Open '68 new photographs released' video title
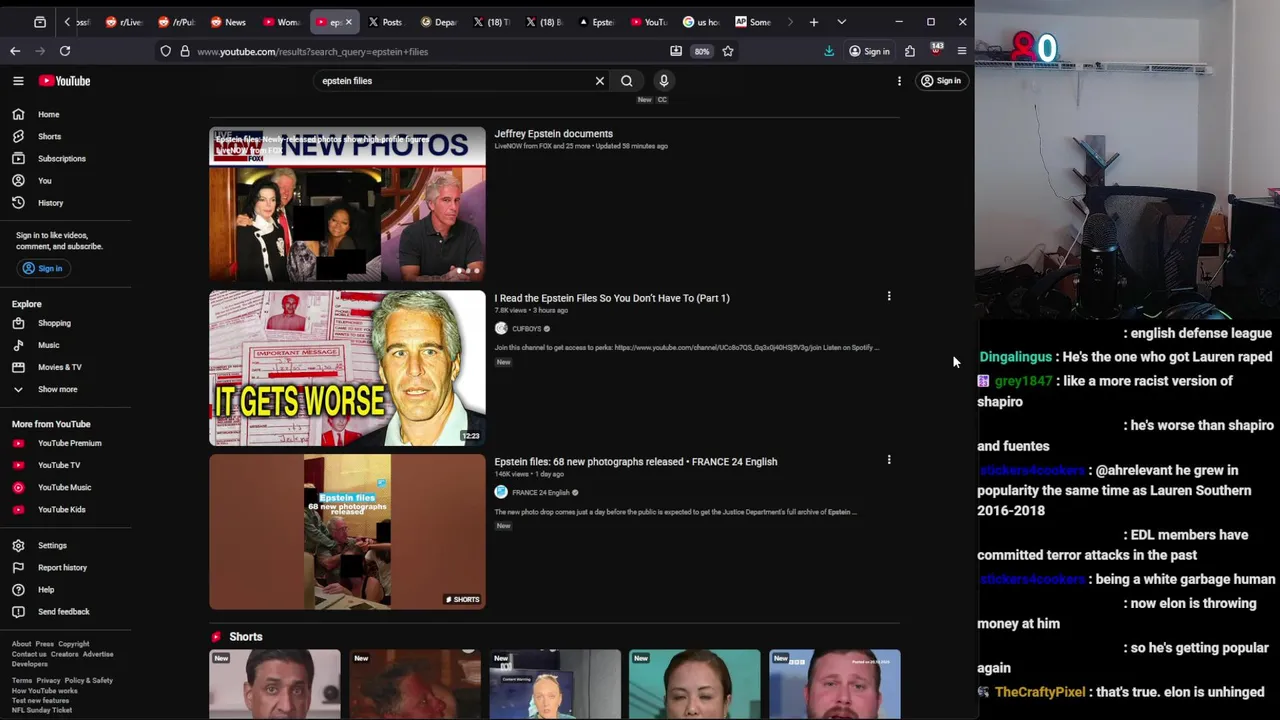This screenshot has width=1280, height=720. point(635,462)
